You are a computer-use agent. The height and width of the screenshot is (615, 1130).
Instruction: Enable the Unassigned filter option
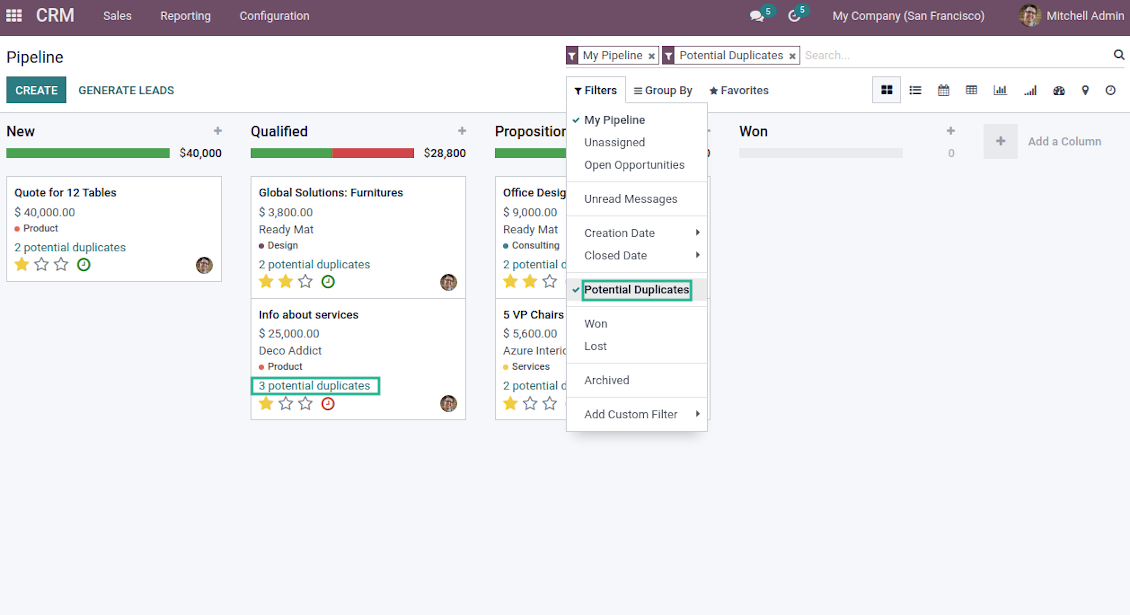[x=614, y=143]
